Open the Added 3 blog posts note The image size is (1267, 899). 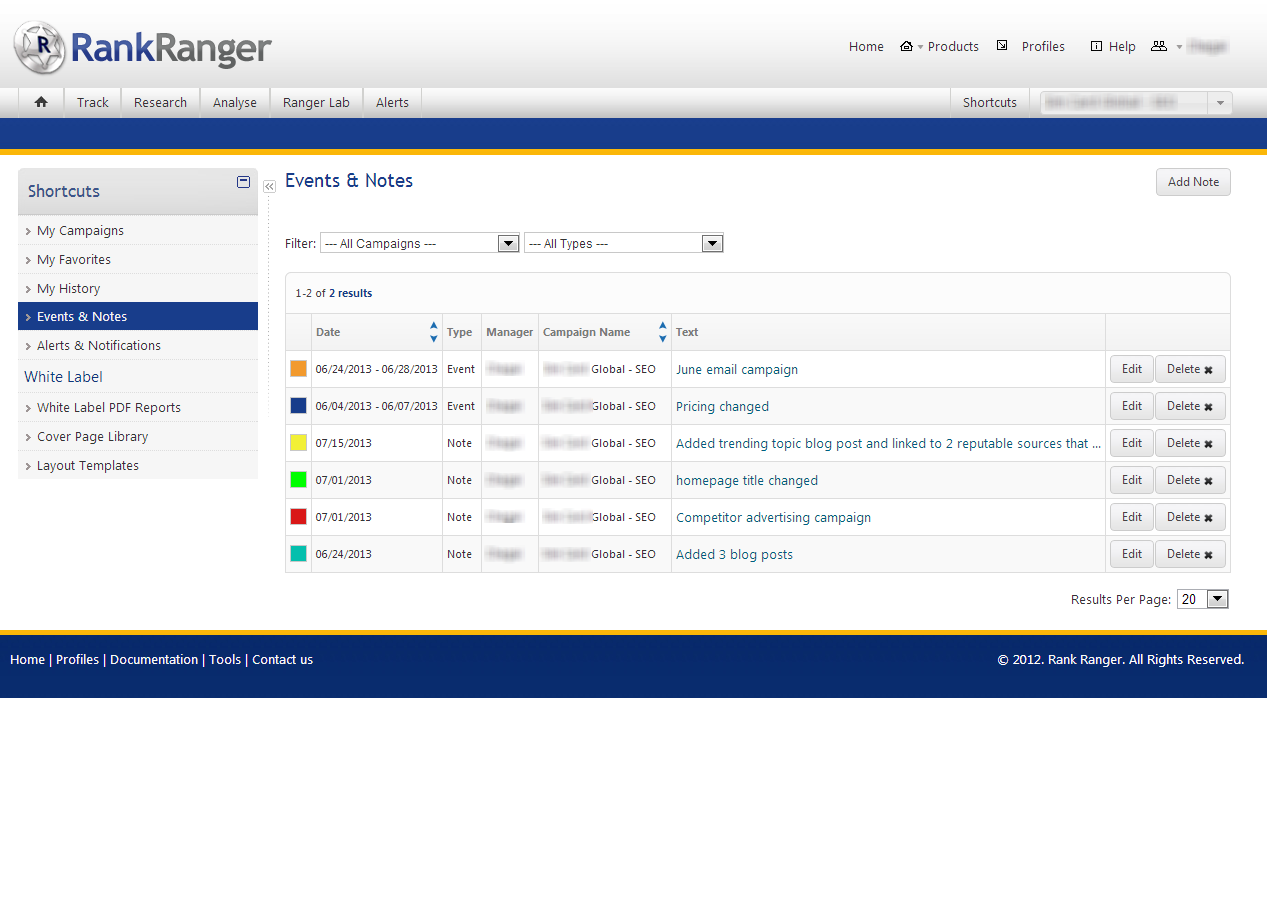pyautogui.click(x=734, y=554)
